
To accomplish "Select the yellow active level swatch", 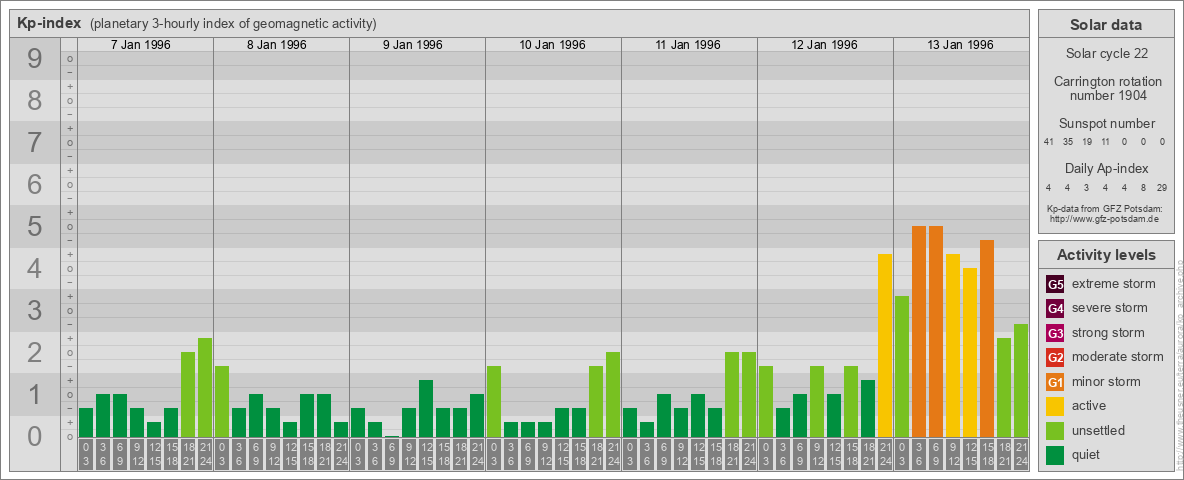I will pyautogui.click(x=1055, y=406).
